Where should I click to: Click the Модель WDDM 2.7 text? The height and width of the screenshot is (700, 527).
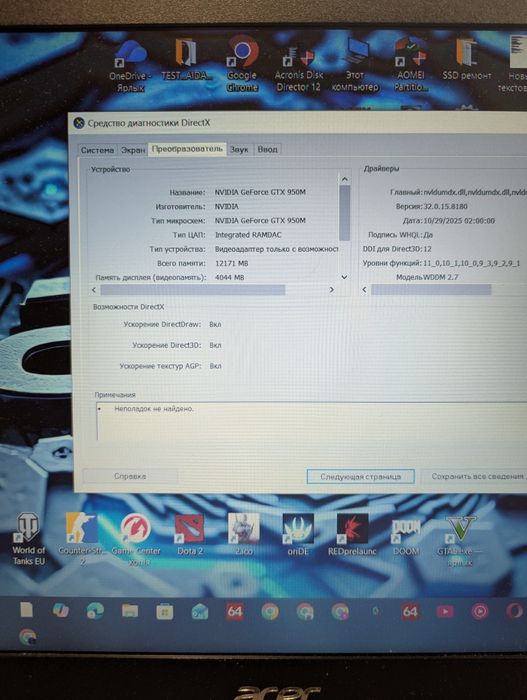click(427, 277)
